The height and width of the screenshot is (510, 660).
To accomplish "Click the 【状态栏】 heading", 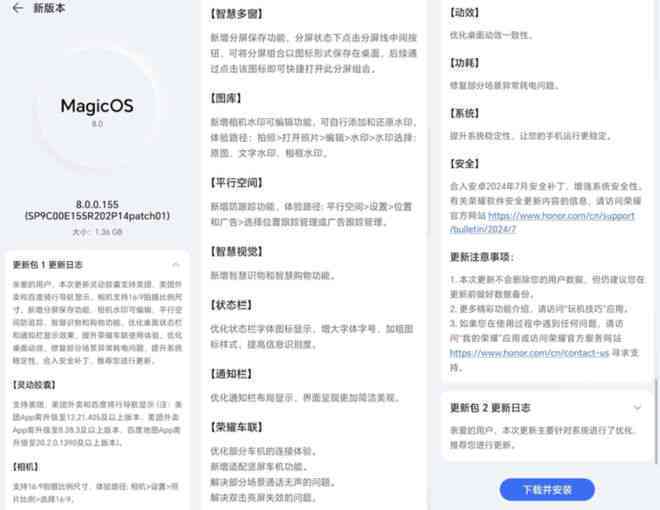I will click(231, 305).
